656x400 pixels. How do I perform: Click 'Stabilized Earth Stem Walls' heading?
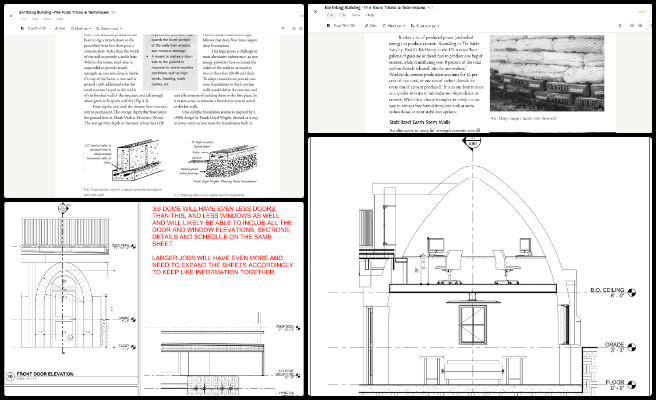(x=419, y=122)
